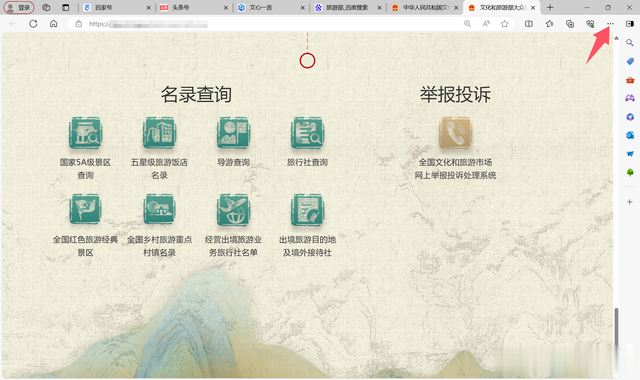Open the browser Settings and more menu
Image resolution: width=640 pixels, height=380 pixels.
click(x=610, y=24)
